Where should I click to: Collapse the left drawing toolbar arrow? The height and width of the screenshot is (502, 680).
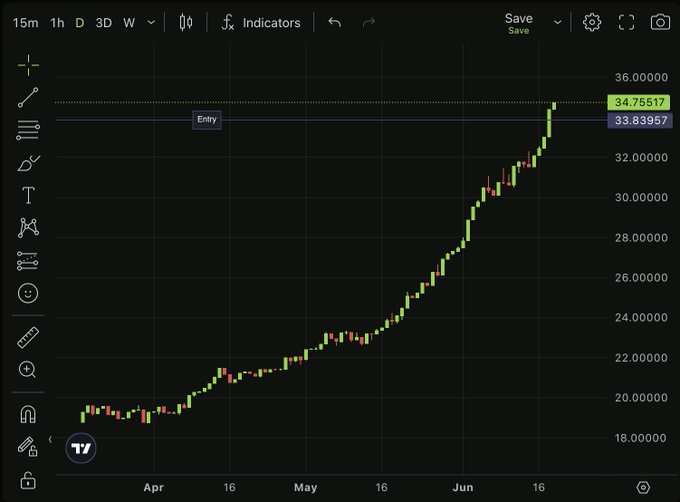pyautogui.click(x=50, y=440)
